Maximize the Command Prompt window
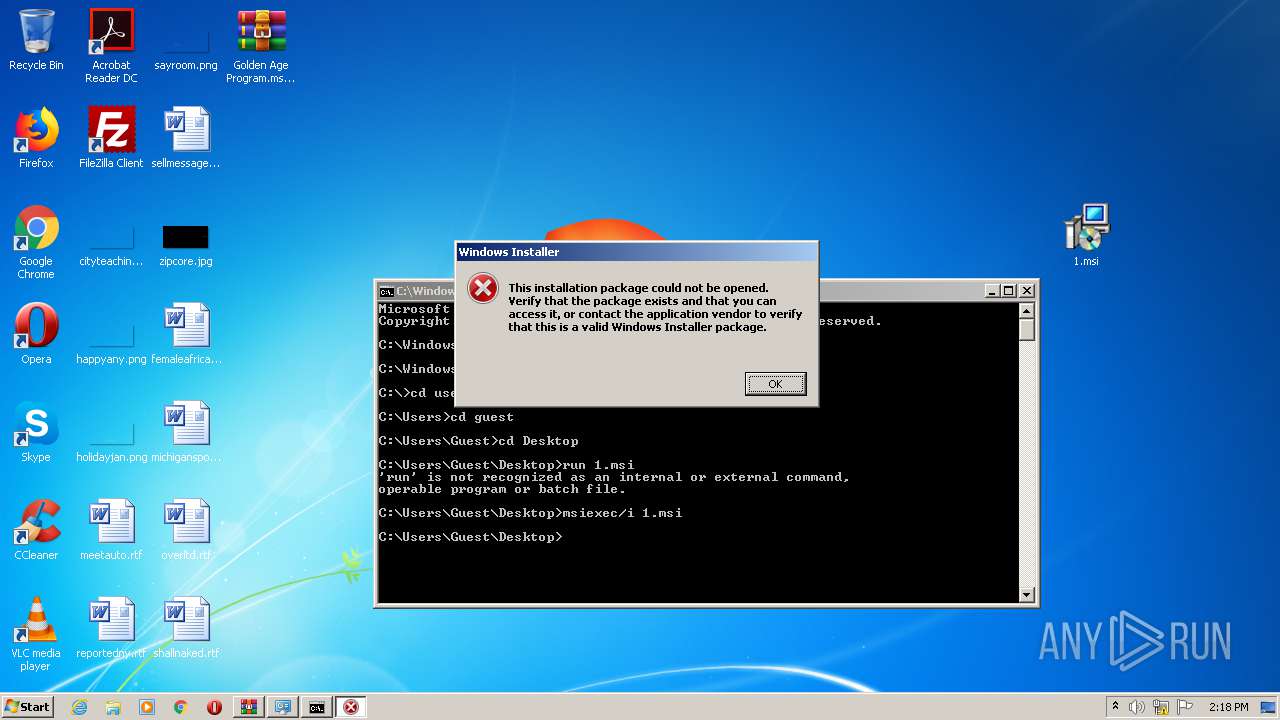 (1009, 291)
